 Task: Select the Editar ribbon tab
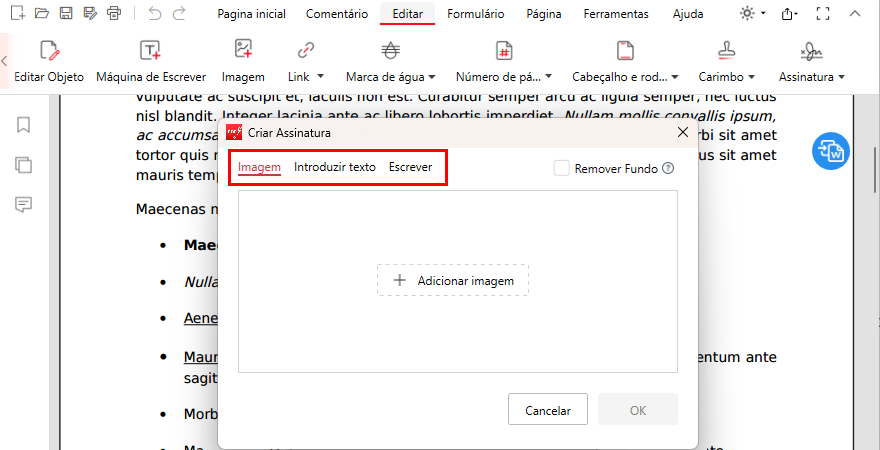coord(408,14)
